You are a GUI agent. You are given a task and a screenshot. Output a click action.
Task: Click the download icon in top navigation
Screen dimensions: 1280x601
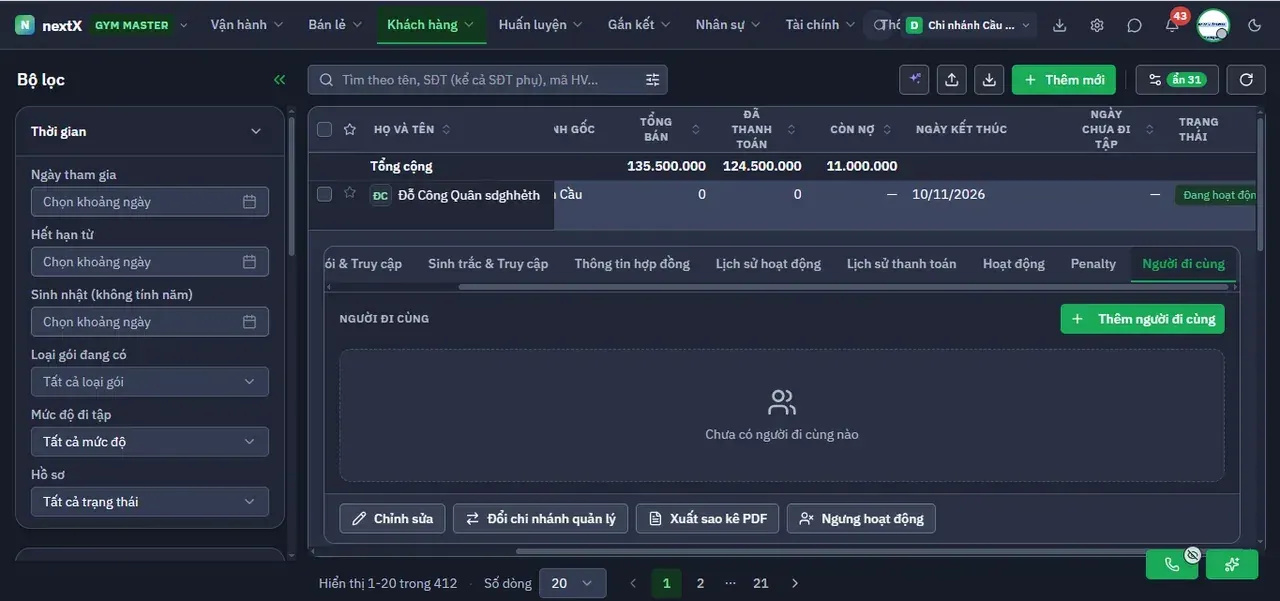[1060, 25]
